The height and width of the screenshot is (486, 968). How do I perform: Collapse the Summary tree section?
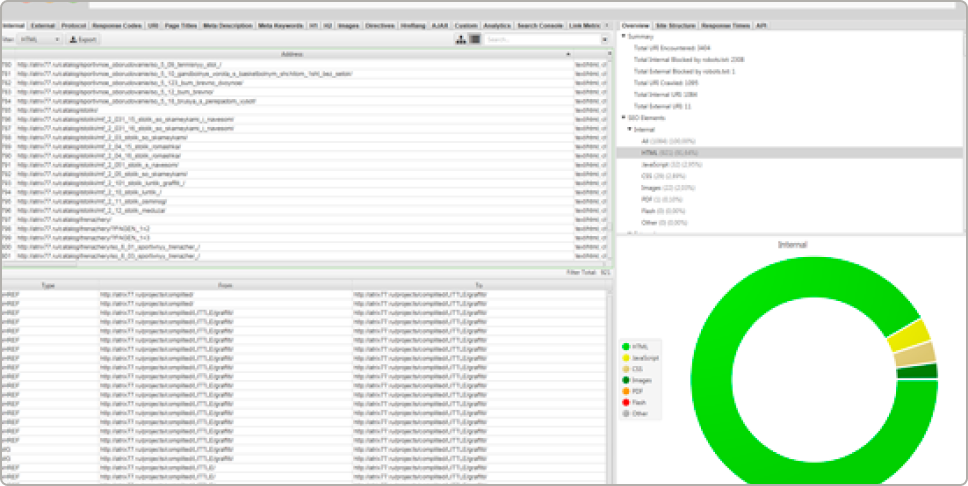pos(623,36)
